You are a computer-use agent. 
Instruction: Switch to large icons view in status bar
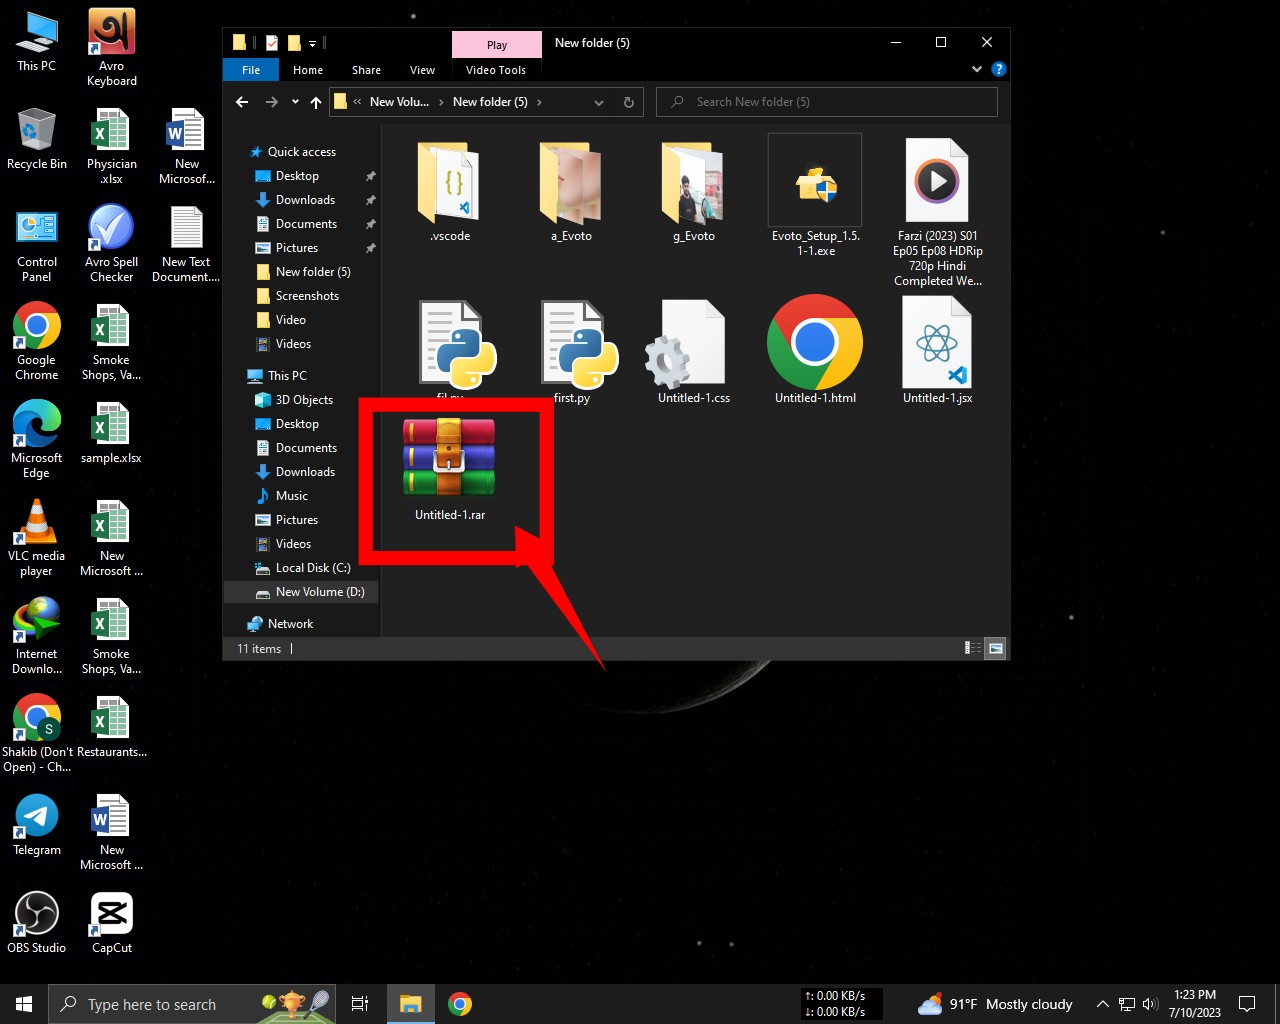(x=996, y=649)
